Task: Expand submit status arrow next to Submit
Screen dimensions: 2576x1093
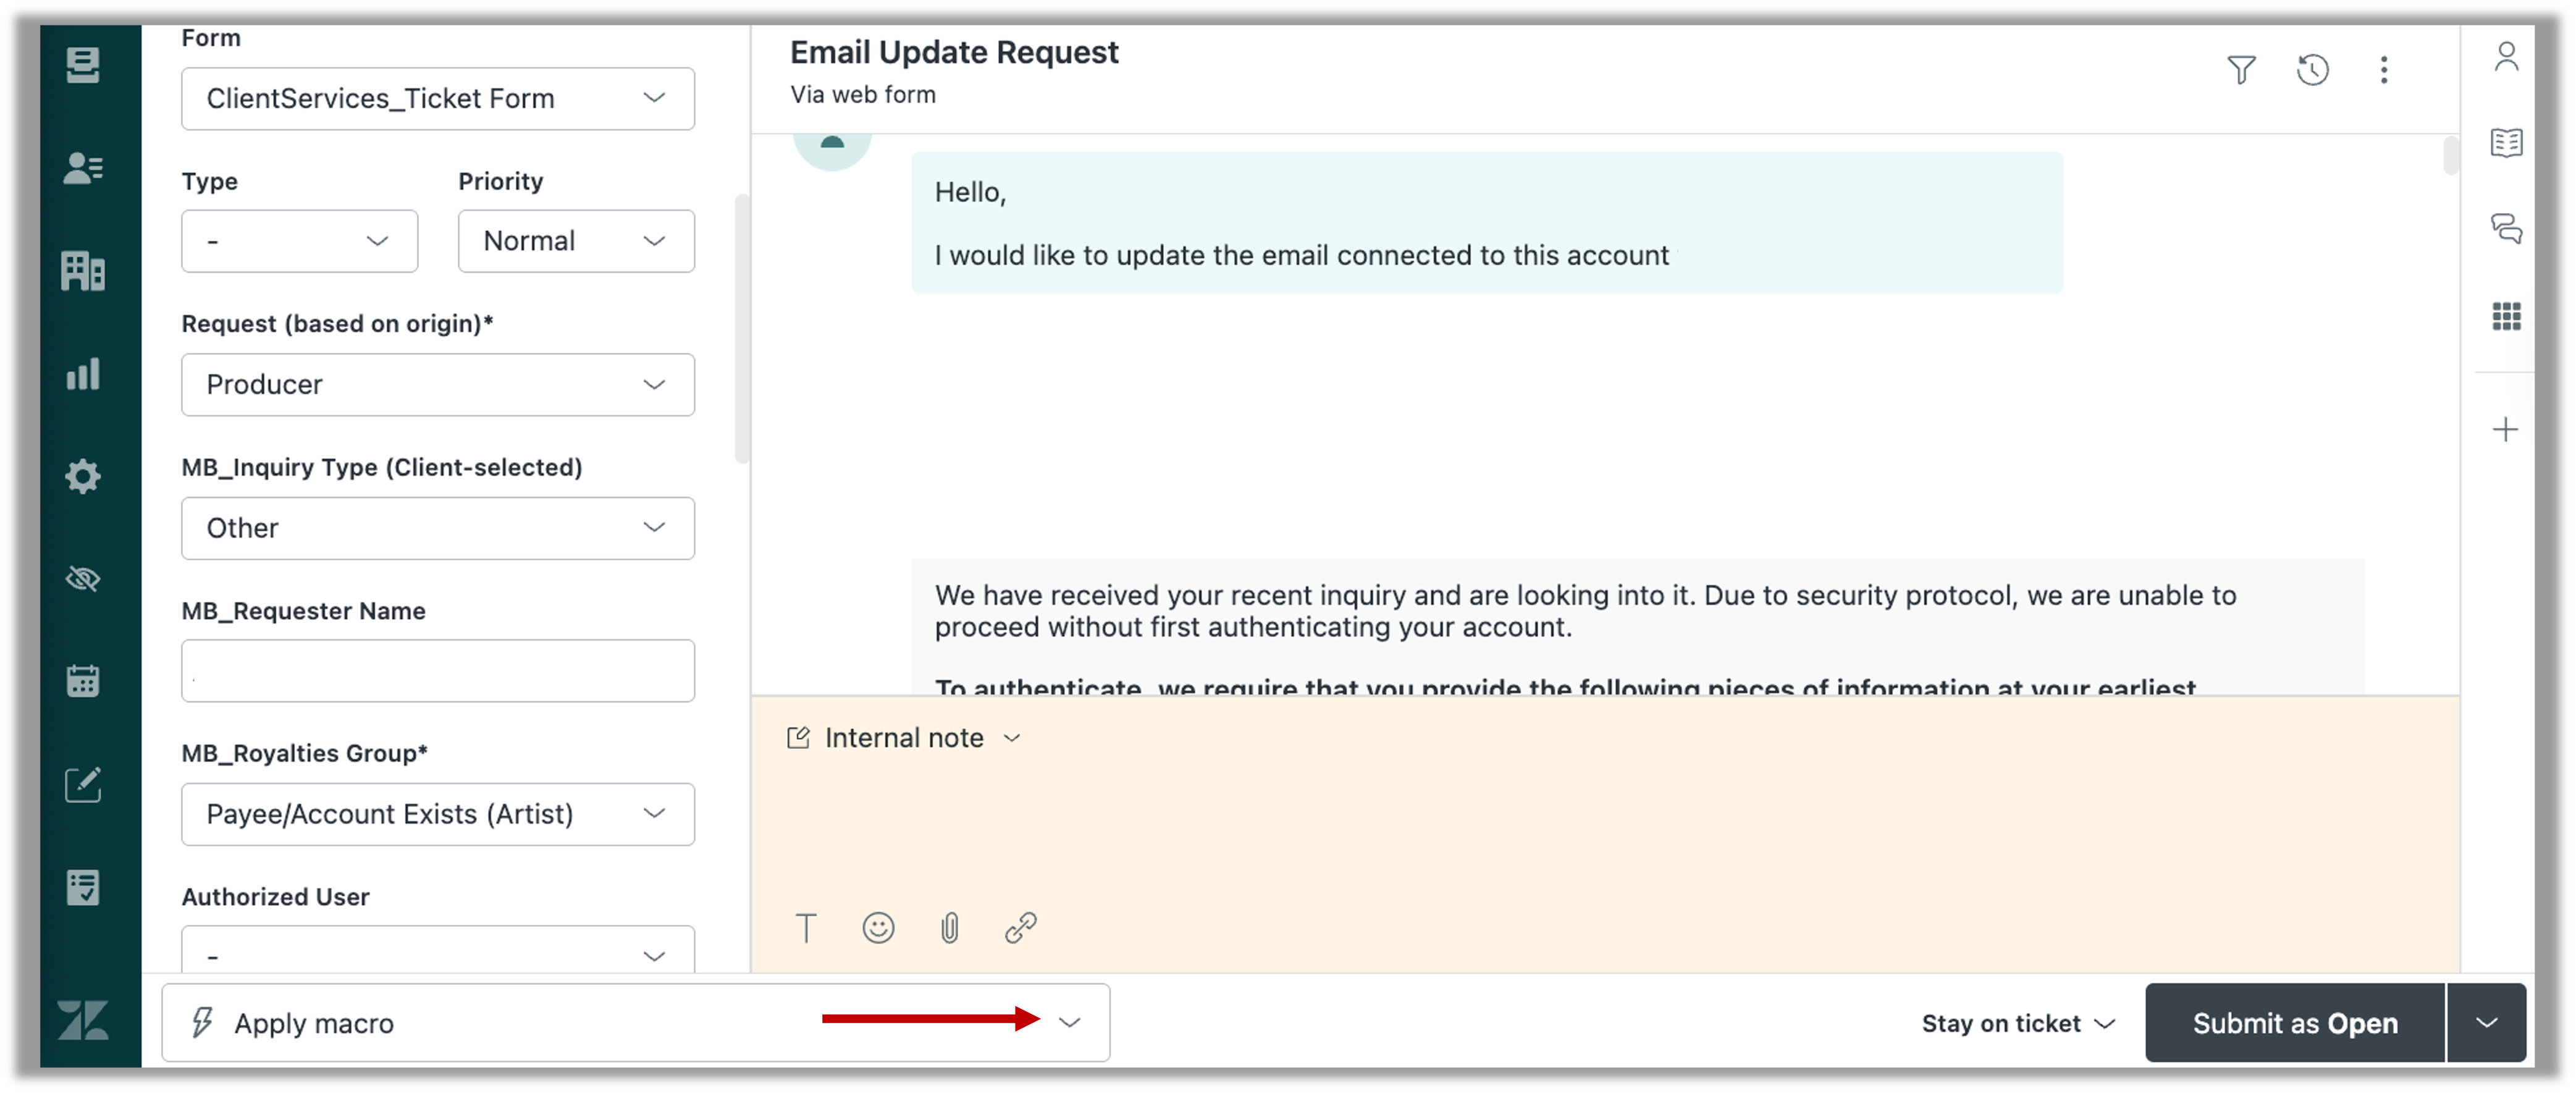Action: tap(2487, 1023)
